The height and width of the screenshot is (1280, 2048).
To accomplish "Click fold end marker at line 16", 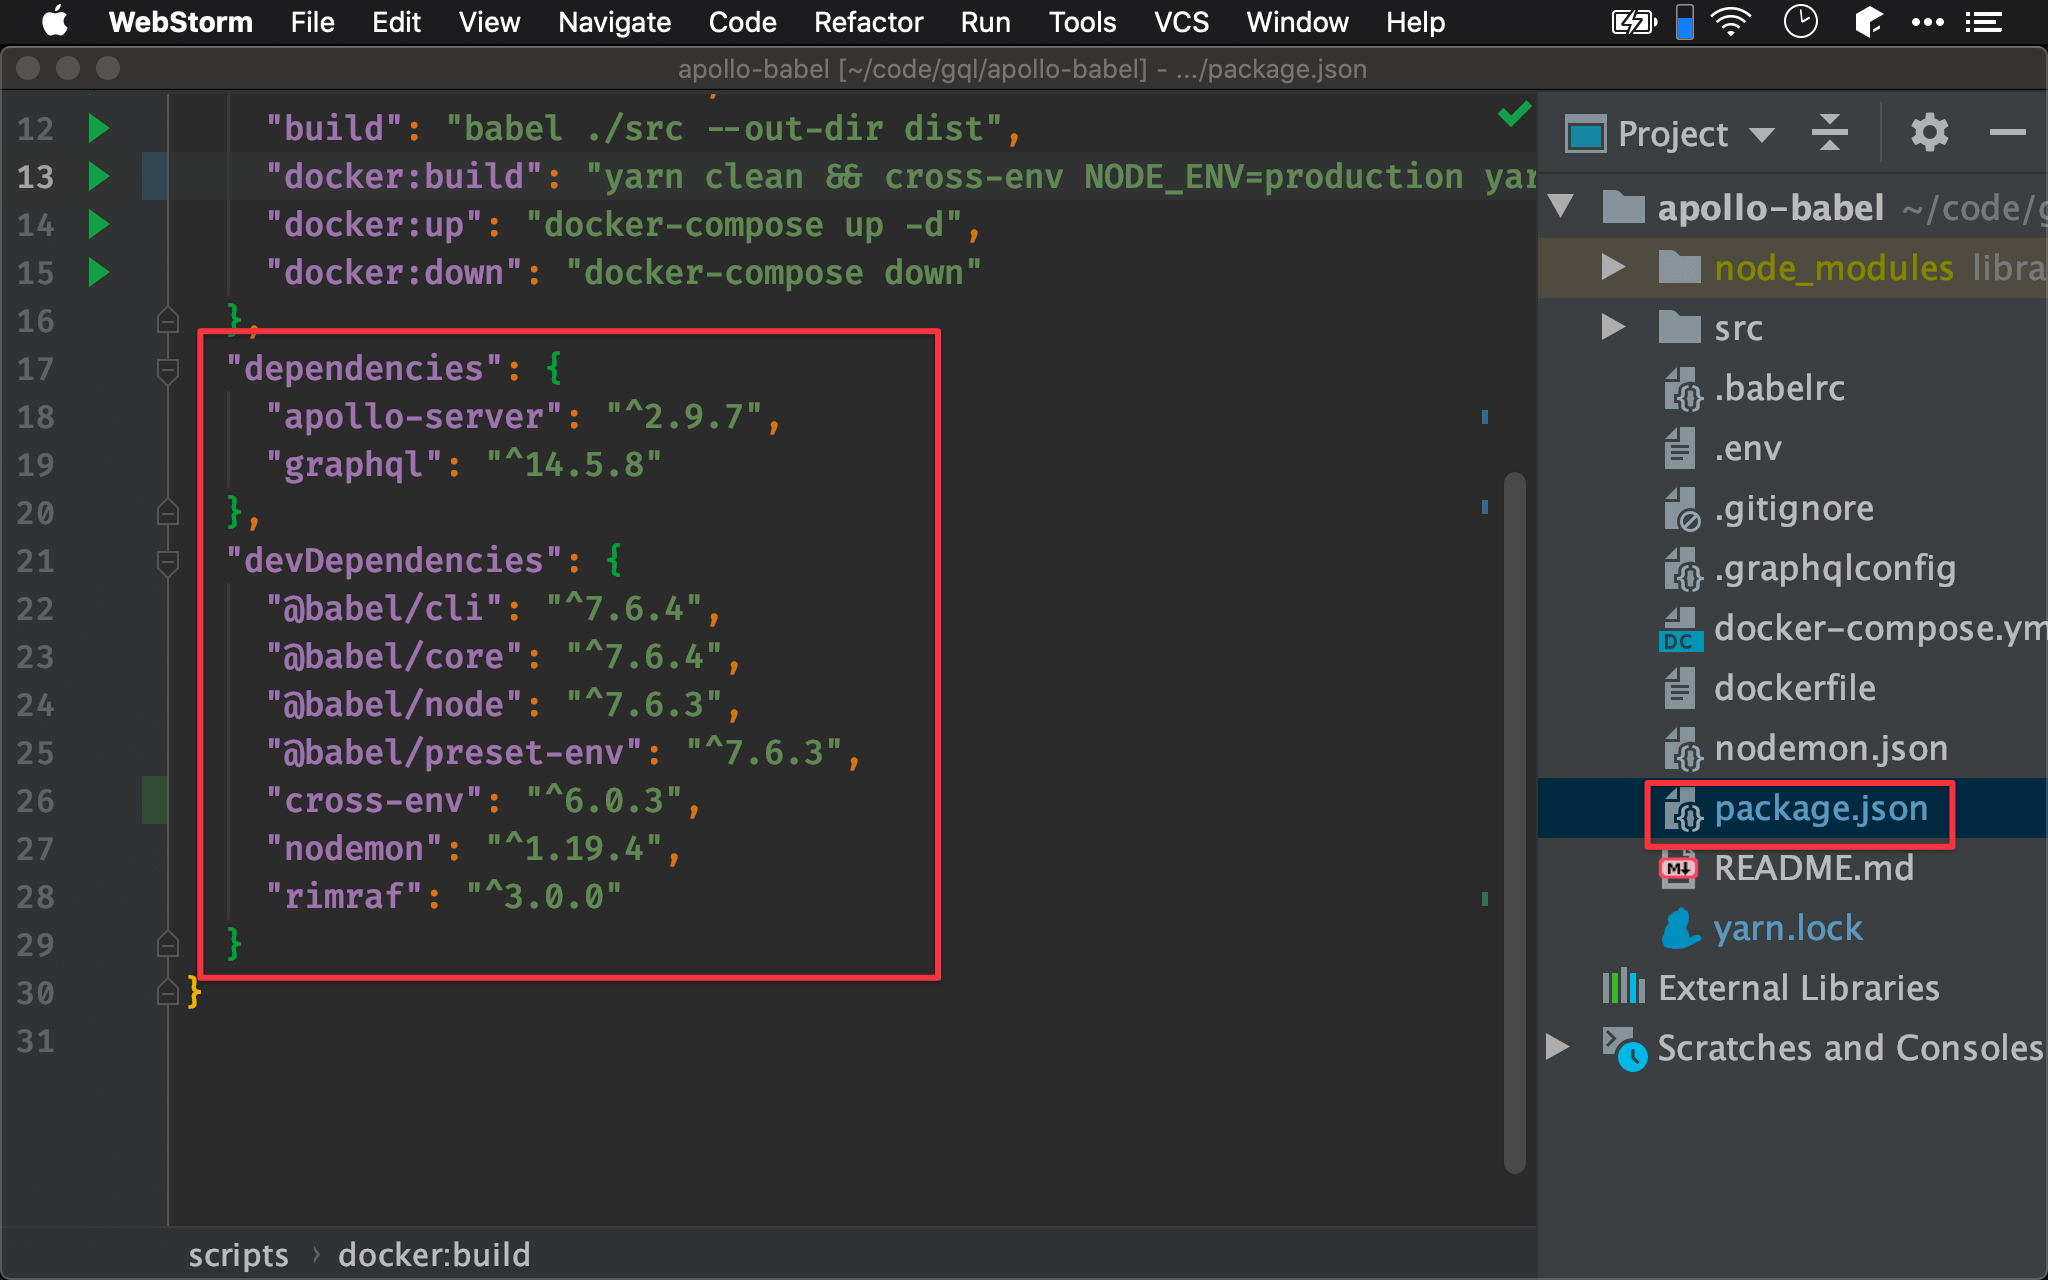I will click(168, 320).
